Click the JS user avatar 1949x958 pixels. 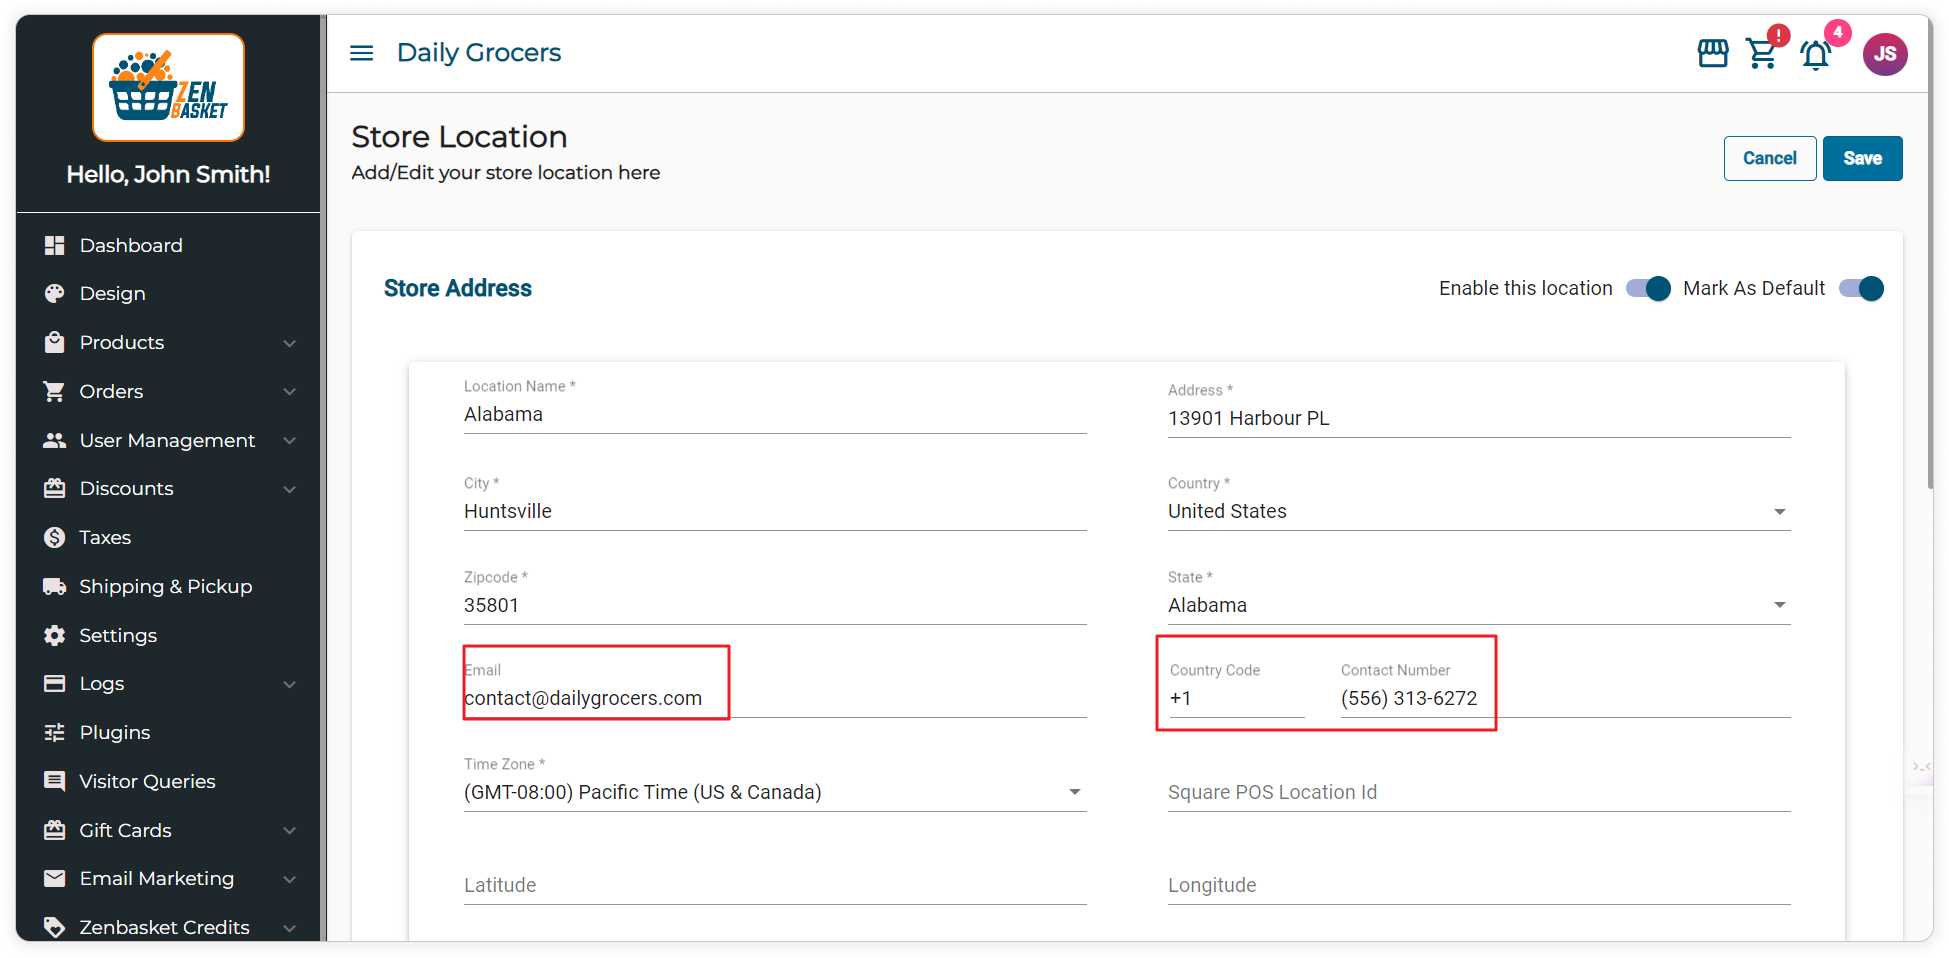click(x=1884, y=54)
